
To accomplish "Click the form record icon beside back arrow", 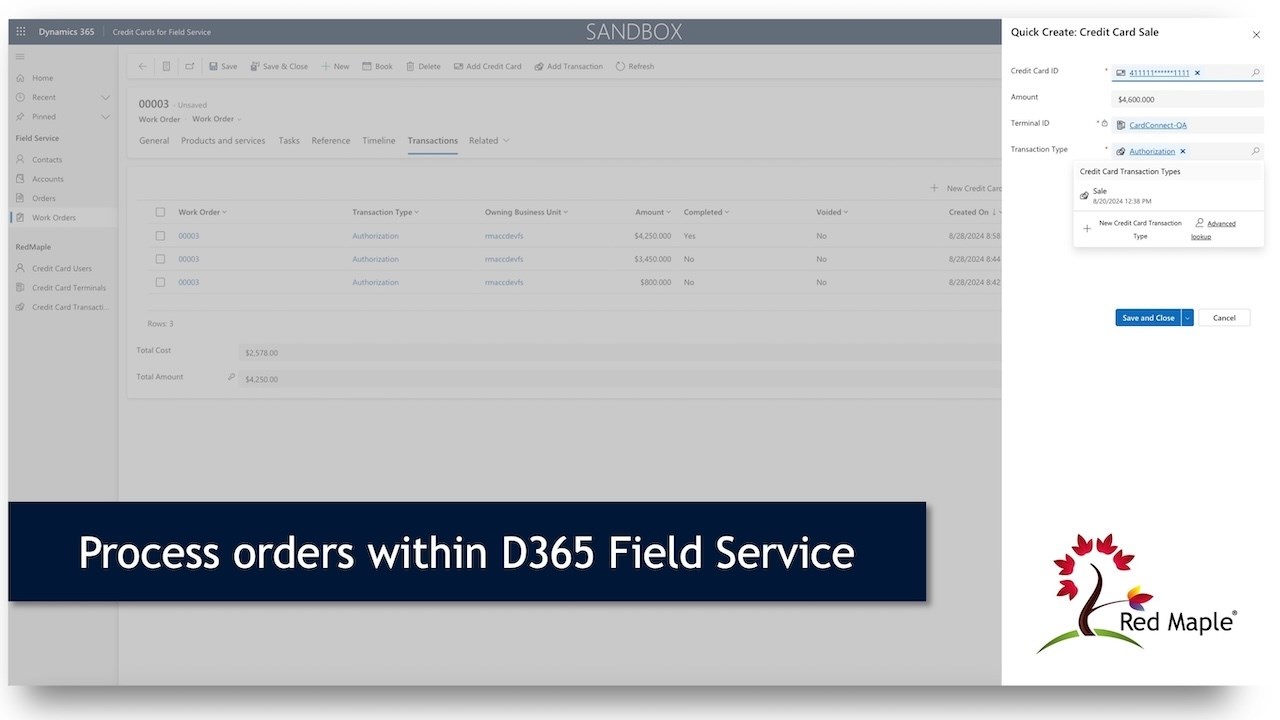I will [166, 66].
